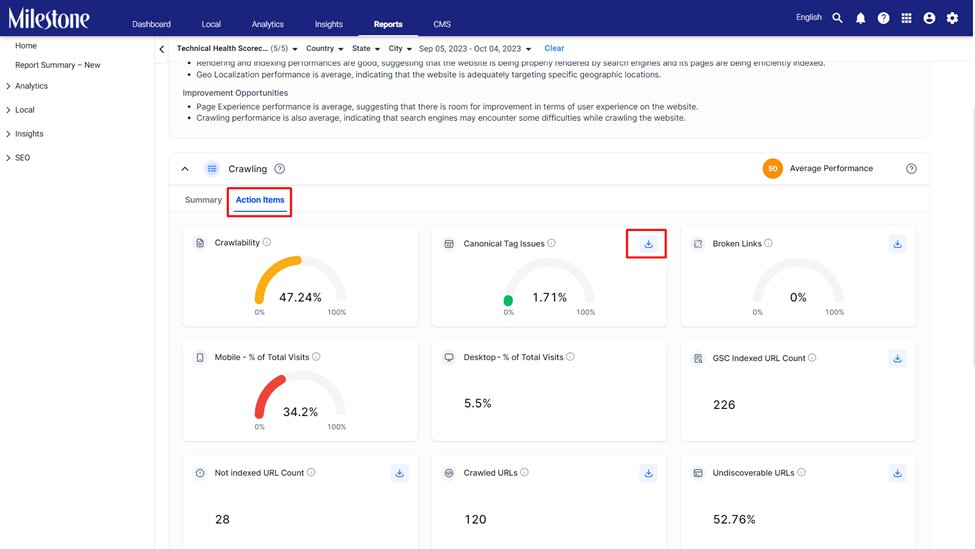This screenshot has width=975, height=549.
Task: Download the GSC Indexed URL Count data
Action: (897, 358)
